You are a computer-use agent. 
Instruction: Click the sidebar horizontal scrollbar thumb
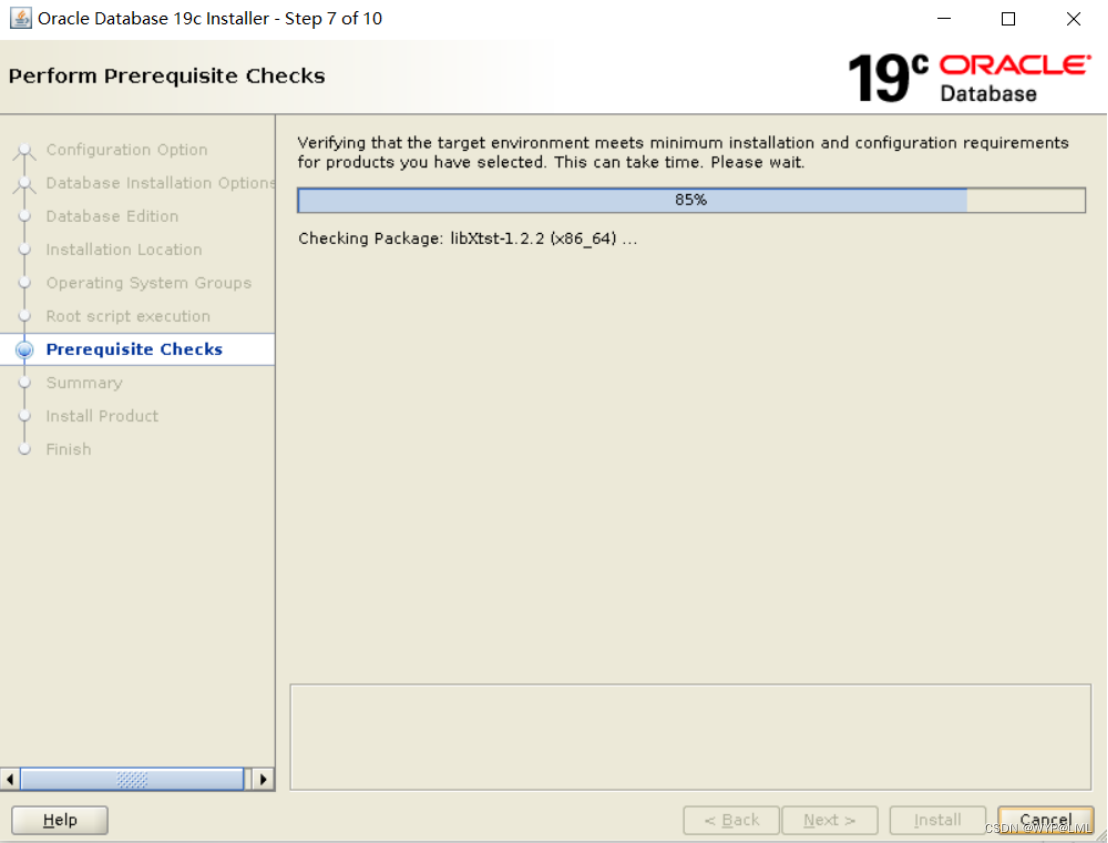(x=132, y=779)
